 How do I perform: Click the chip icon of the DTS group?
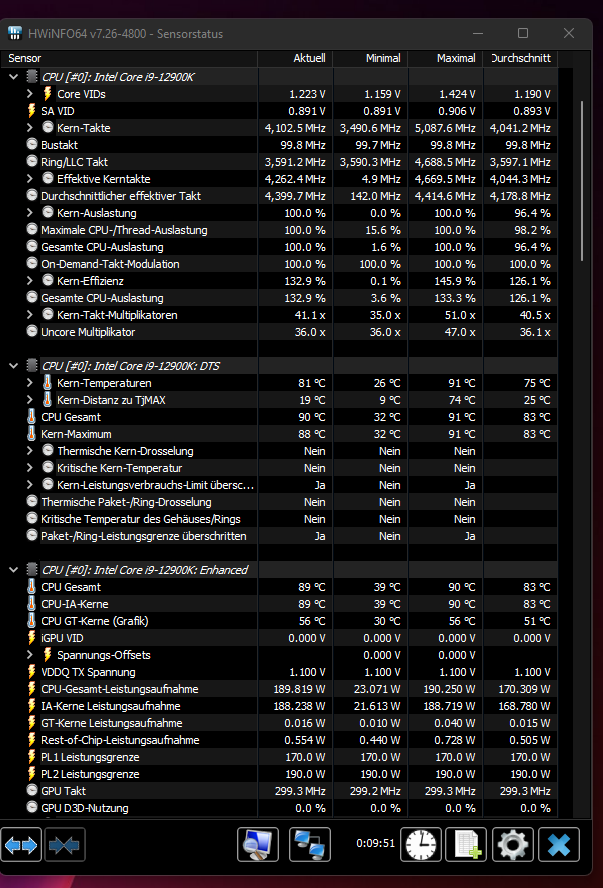click(x=32, y=365)
